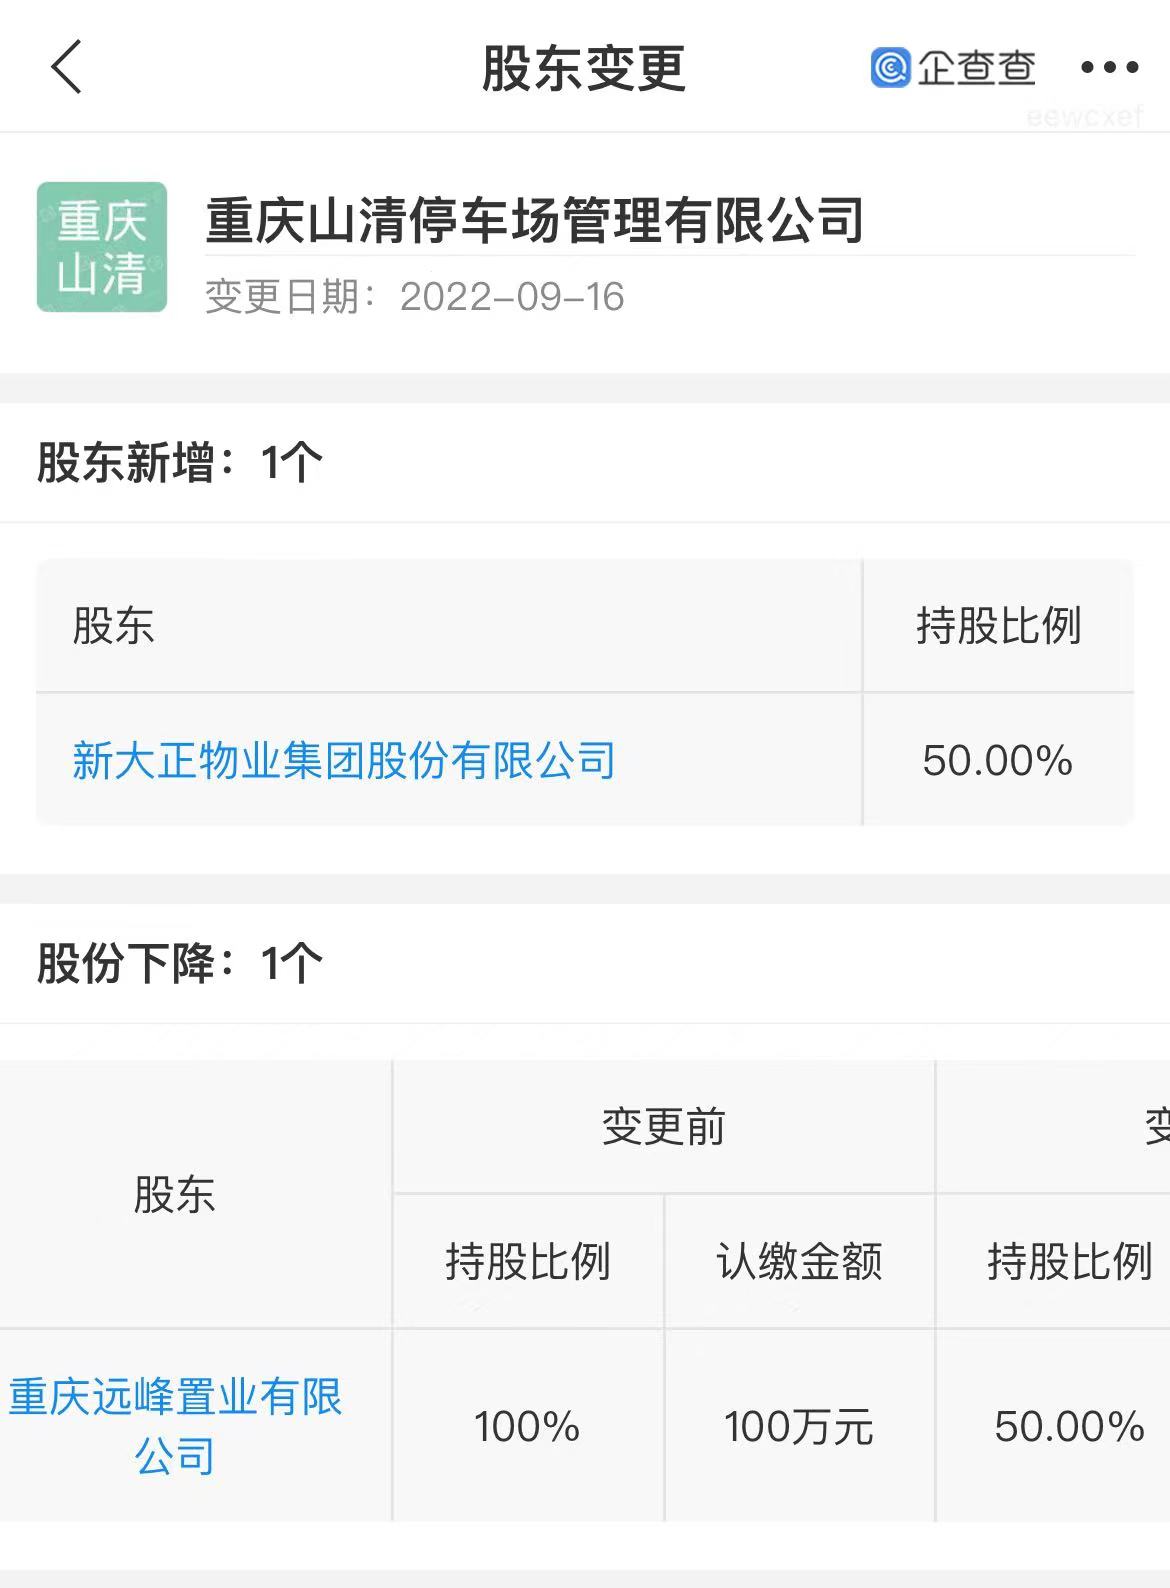This screenshot has width=1170, height=1588.
Task: Tap the 变更日期 2022-09-16 text
Action: [x=415, y=297]
